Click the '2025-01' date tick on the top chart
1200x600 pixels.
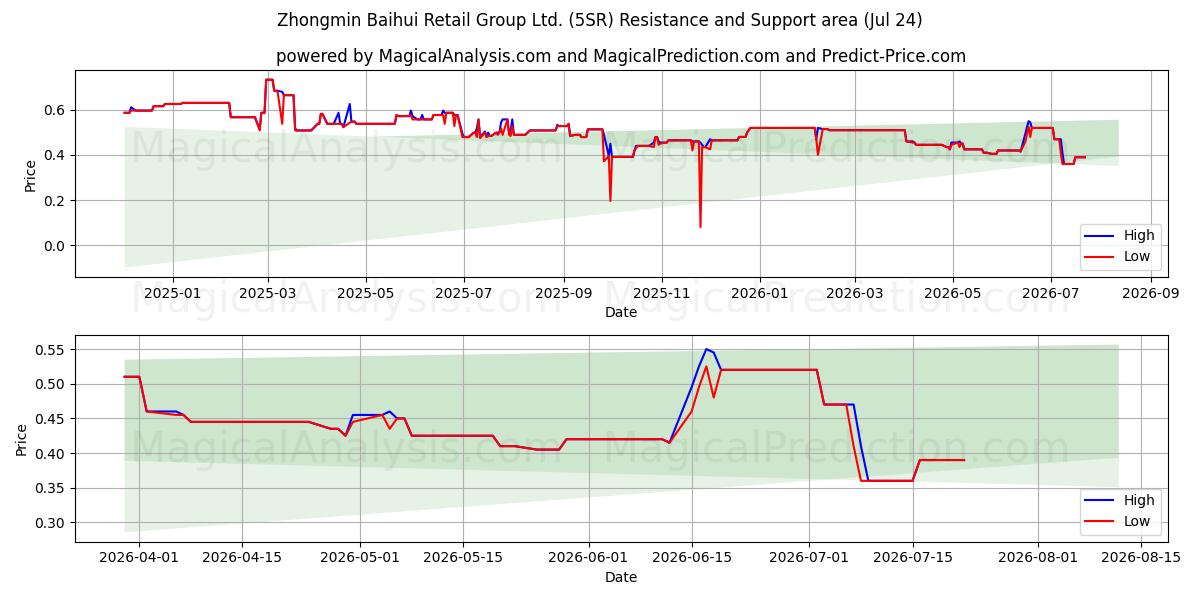173,293
